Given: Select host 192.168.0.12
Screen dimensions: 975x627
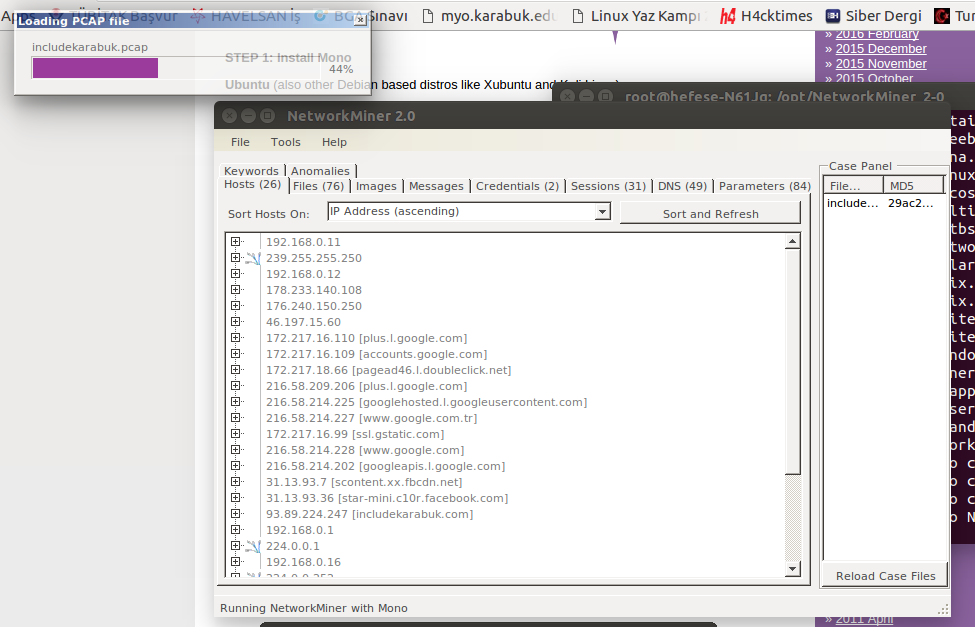Looking at the screenshot, I should click(303, 274).
